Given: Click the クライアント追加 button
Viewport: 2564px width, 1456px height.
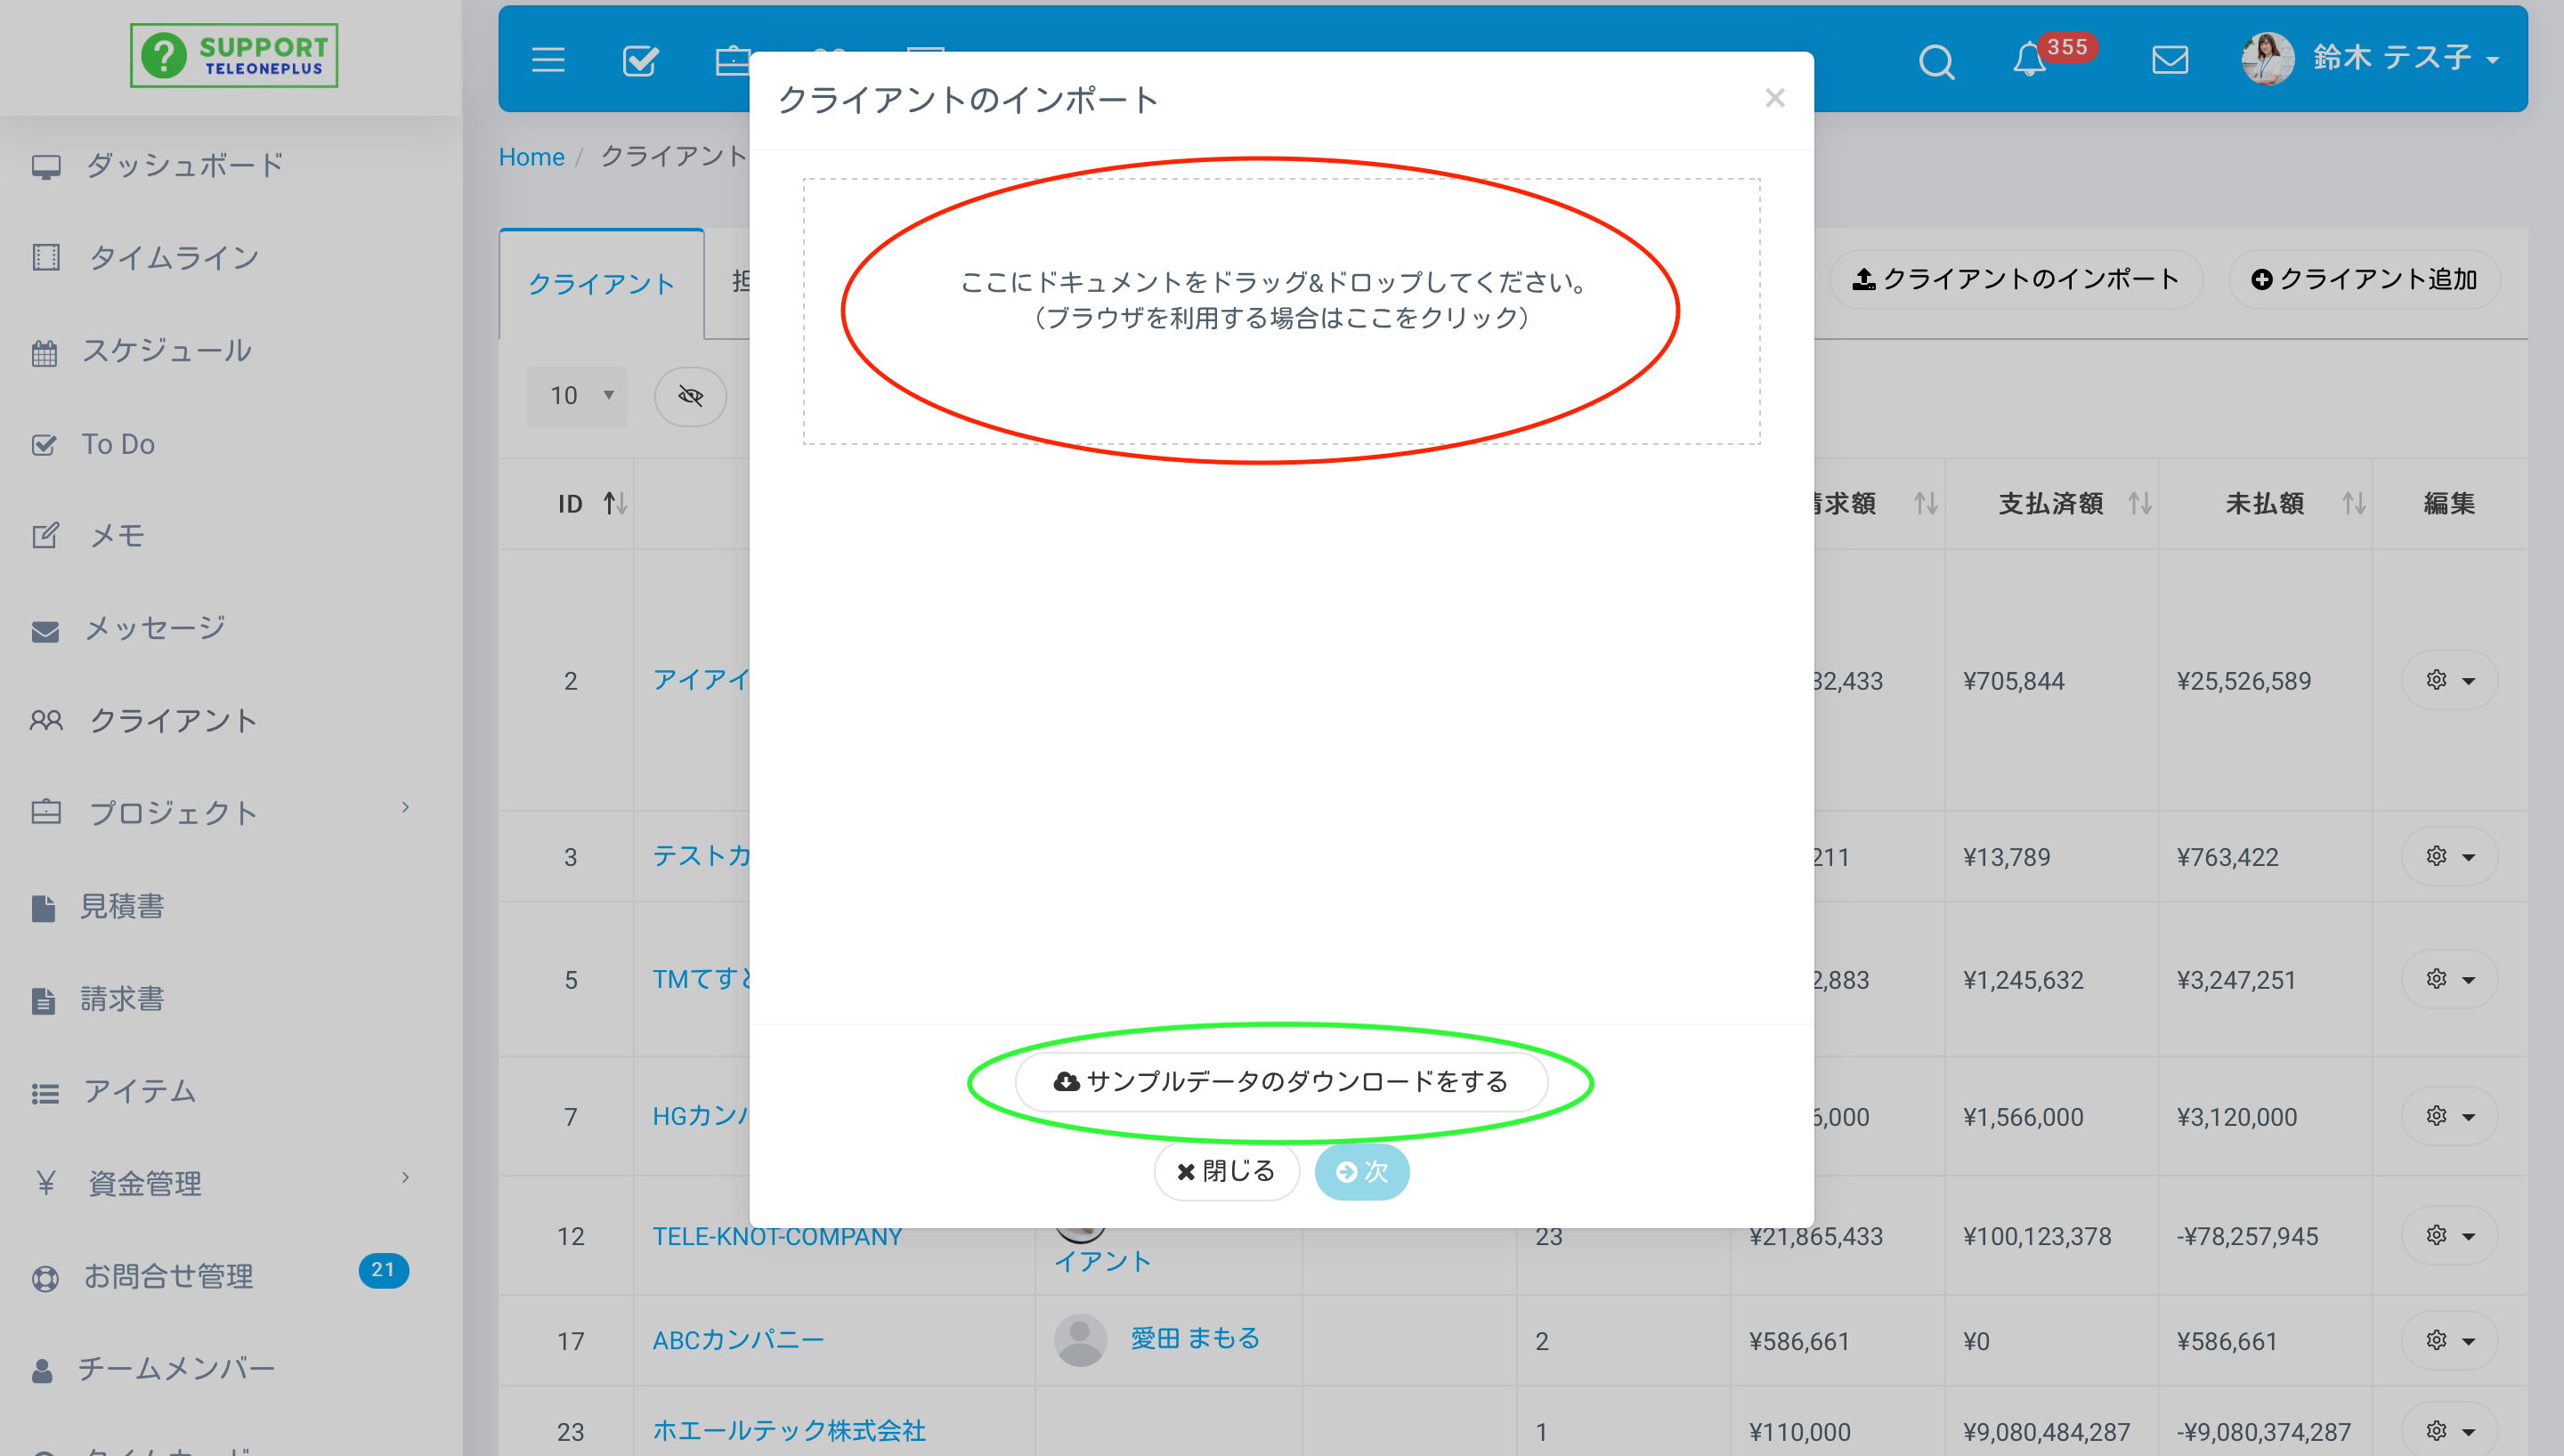Looking at the screenshot, I should pos(2364,279).
